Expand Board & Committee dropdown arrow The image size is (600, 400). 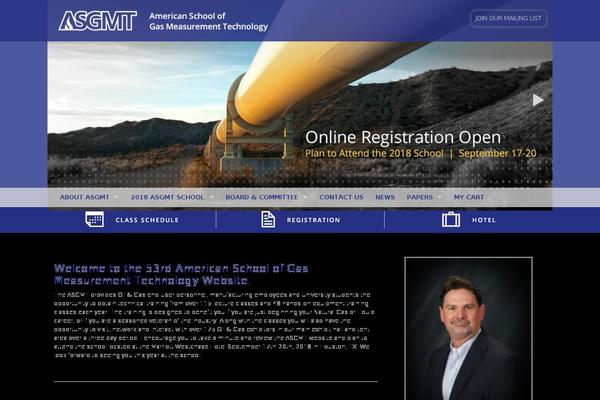(x=305, y=198)
